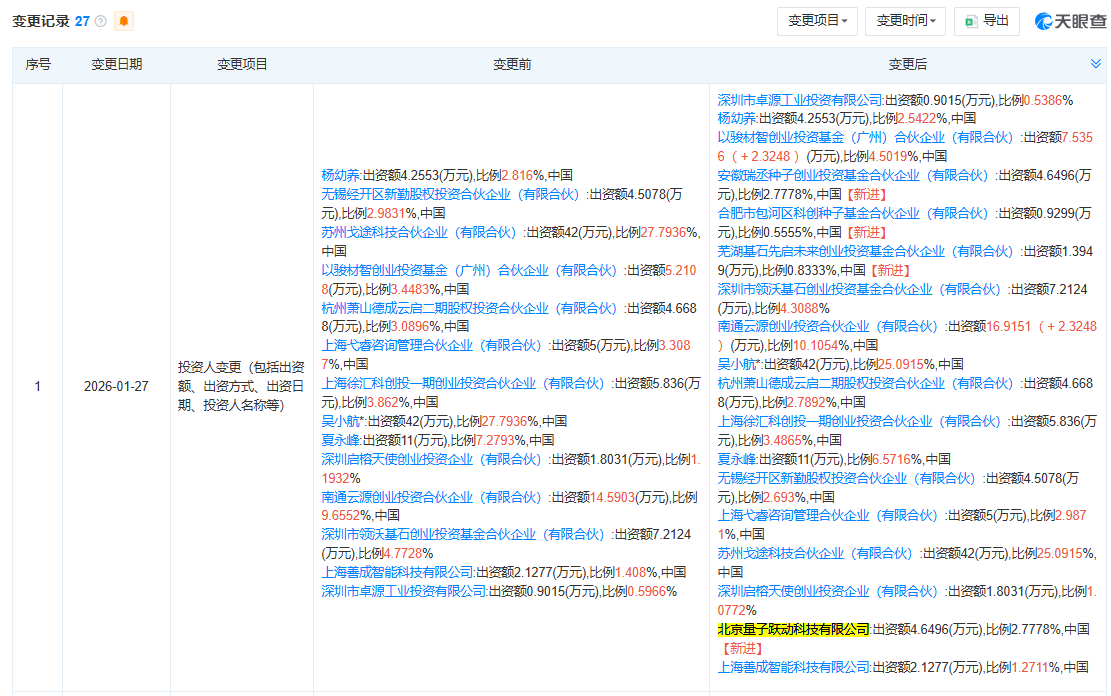Click the help question mark beside 27
Image resolution: width=1111 pixels, height=696 pixels.
point(101,20)
